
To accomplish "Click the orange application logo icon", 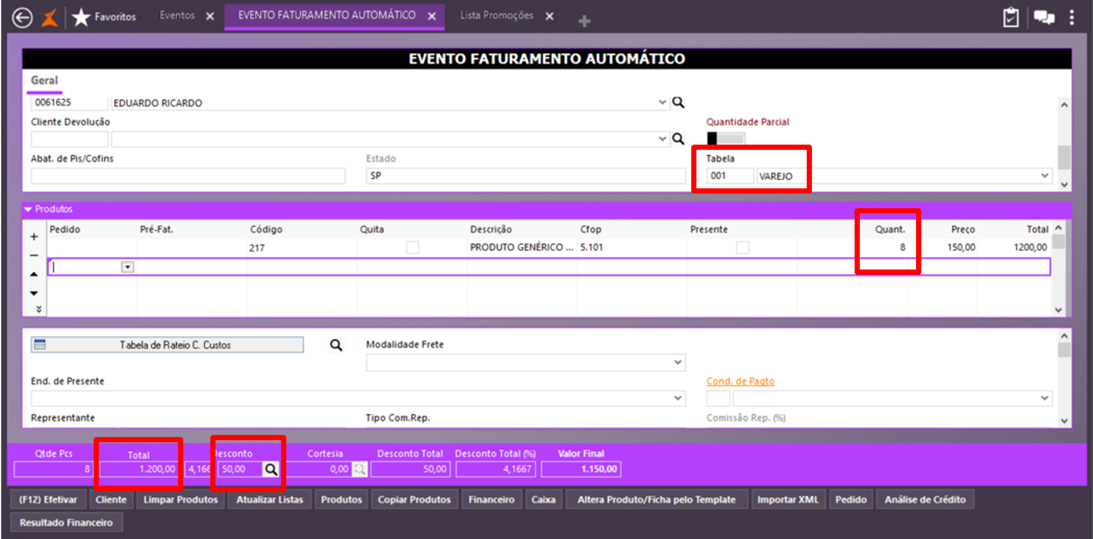I will [49, 18].
